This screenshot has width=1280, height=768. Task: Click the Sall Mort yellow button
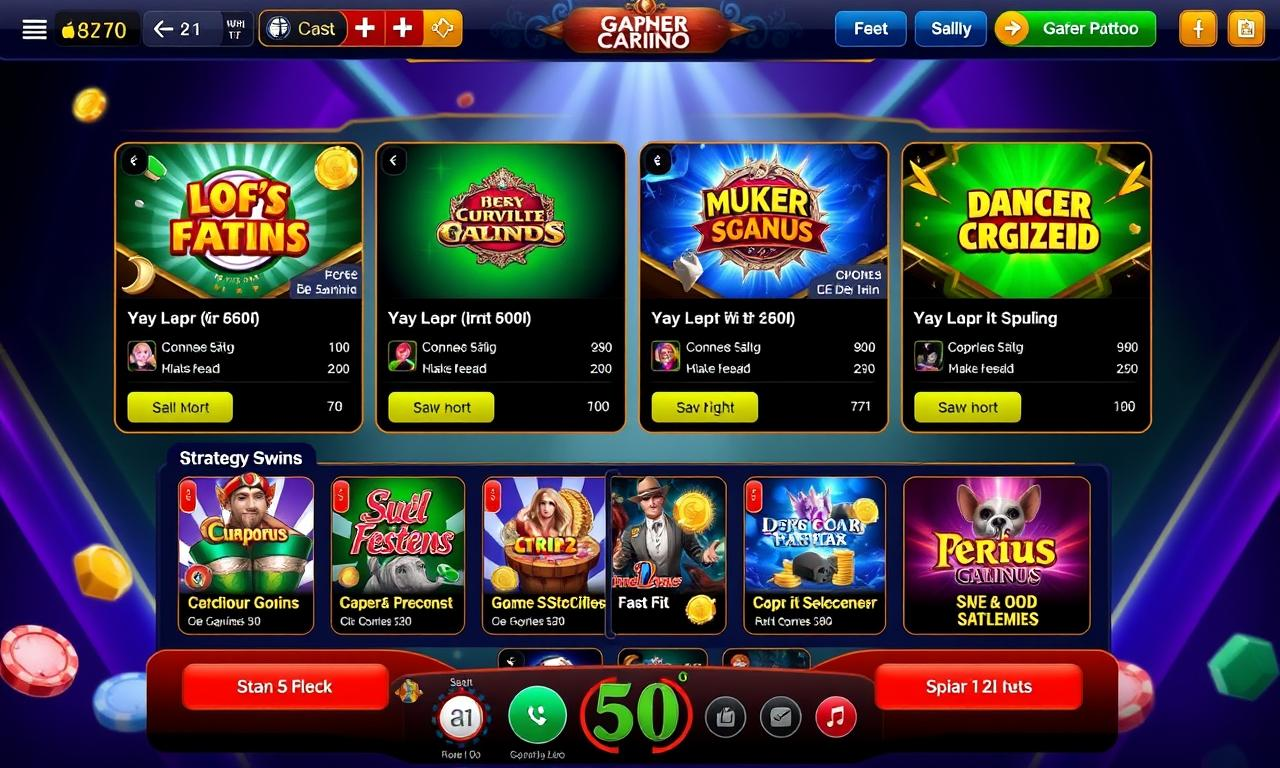coord(180,407)
